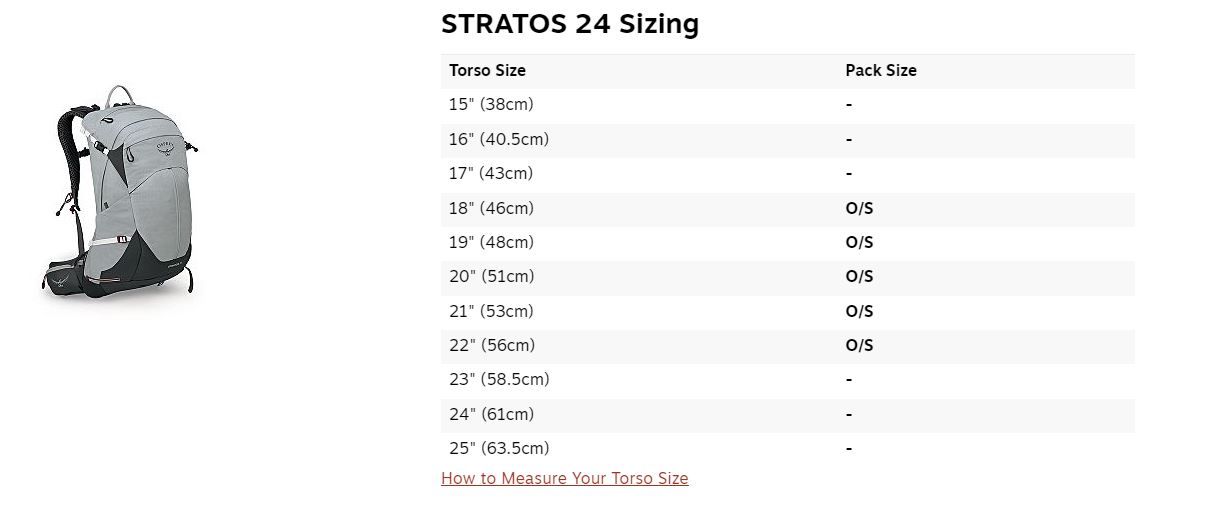Click the 21" (53cm) torso size row
1221x508 pixels.
pyautogui.click(x=788, y=311)
